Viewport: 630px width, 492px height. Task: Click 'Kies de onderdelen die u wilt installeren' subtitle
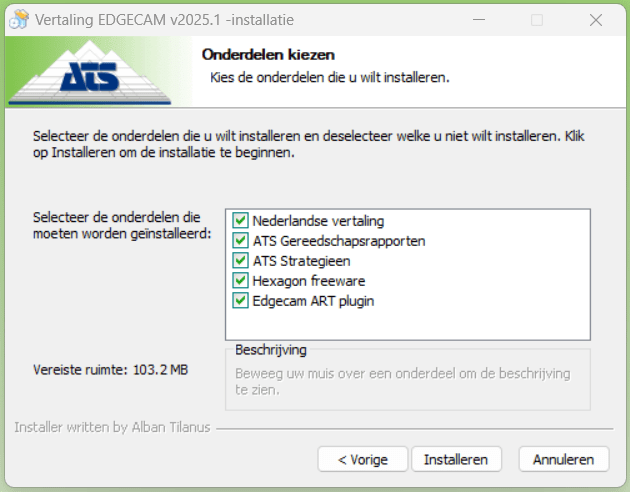pos(329,77)
